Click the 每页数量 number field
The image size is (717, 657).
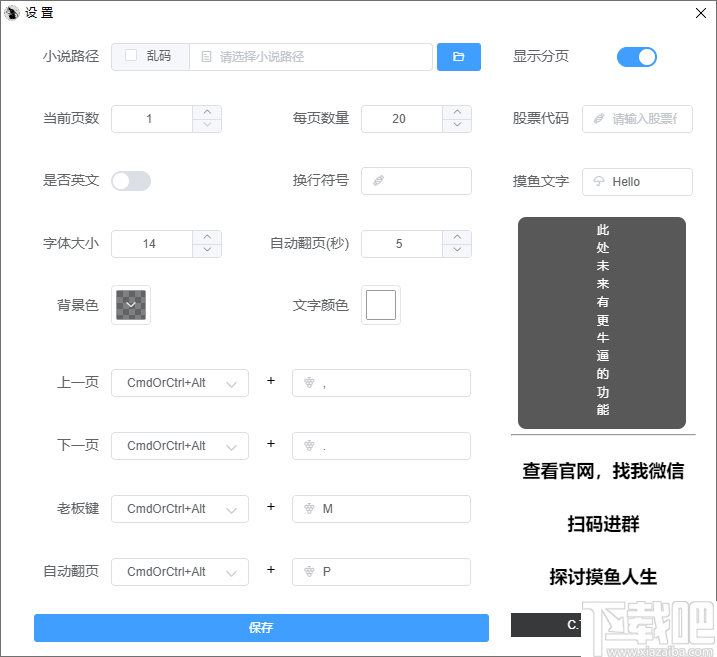coord(402,119)
